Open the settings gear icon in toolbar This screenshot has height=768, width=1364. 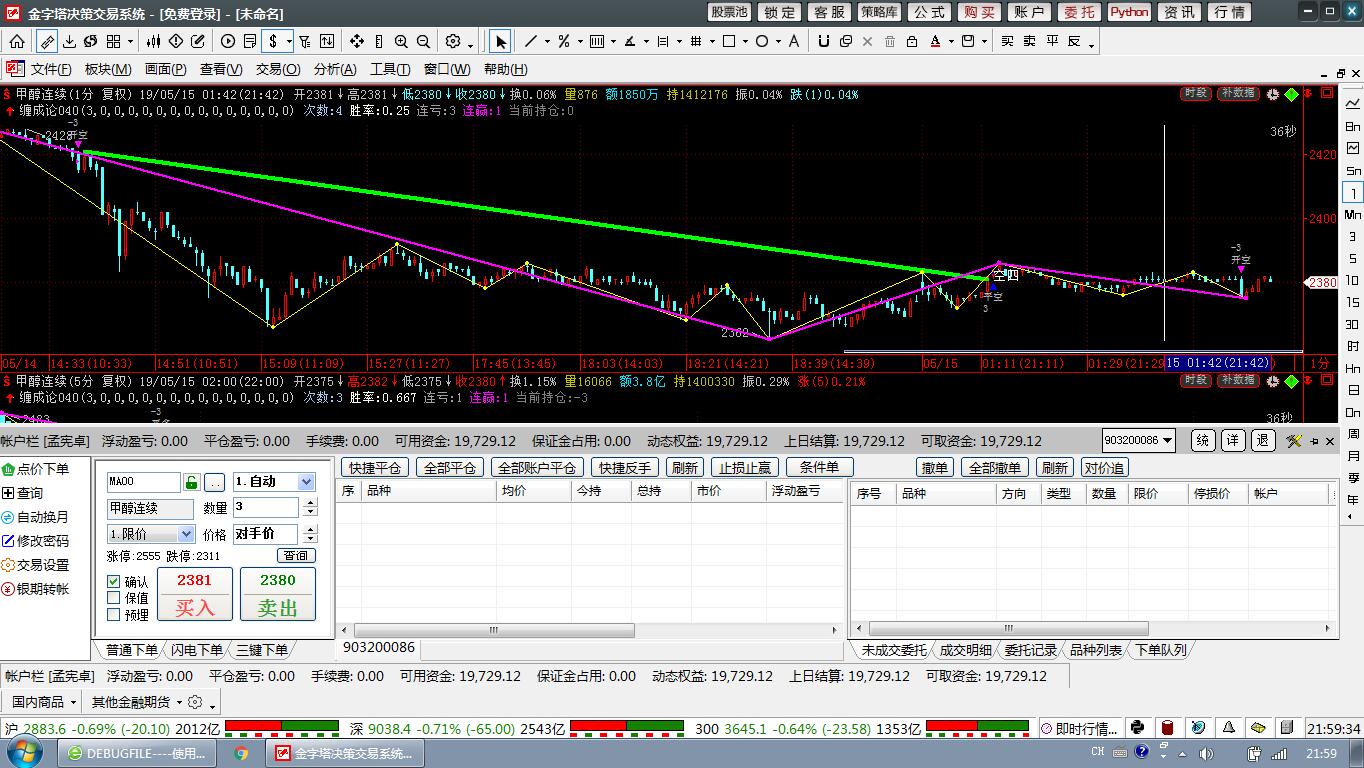(x=453, y=41)
